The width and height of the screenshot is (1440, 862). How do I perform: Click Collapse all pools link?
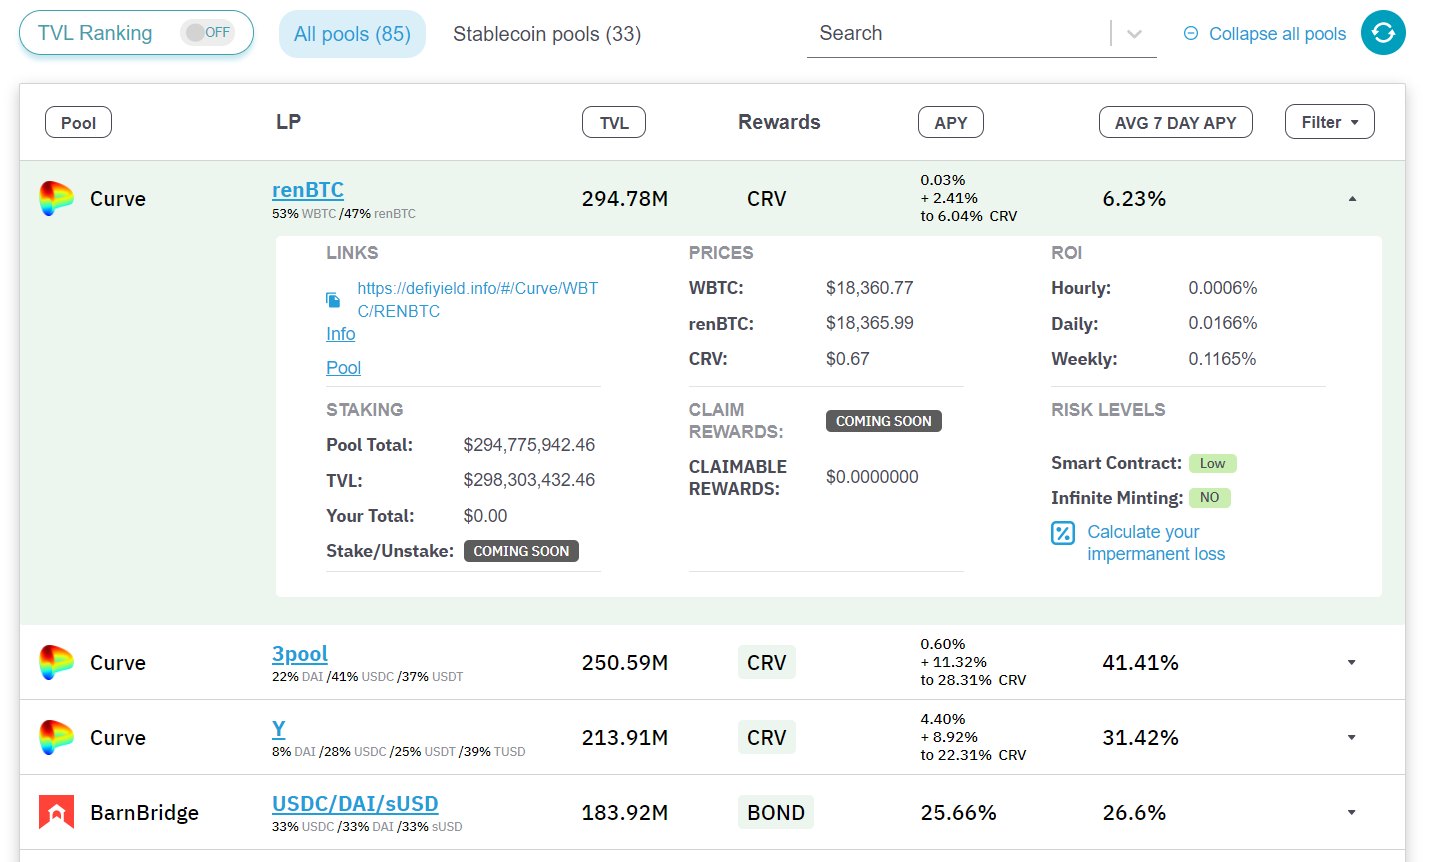click(x=1277, y=34)
